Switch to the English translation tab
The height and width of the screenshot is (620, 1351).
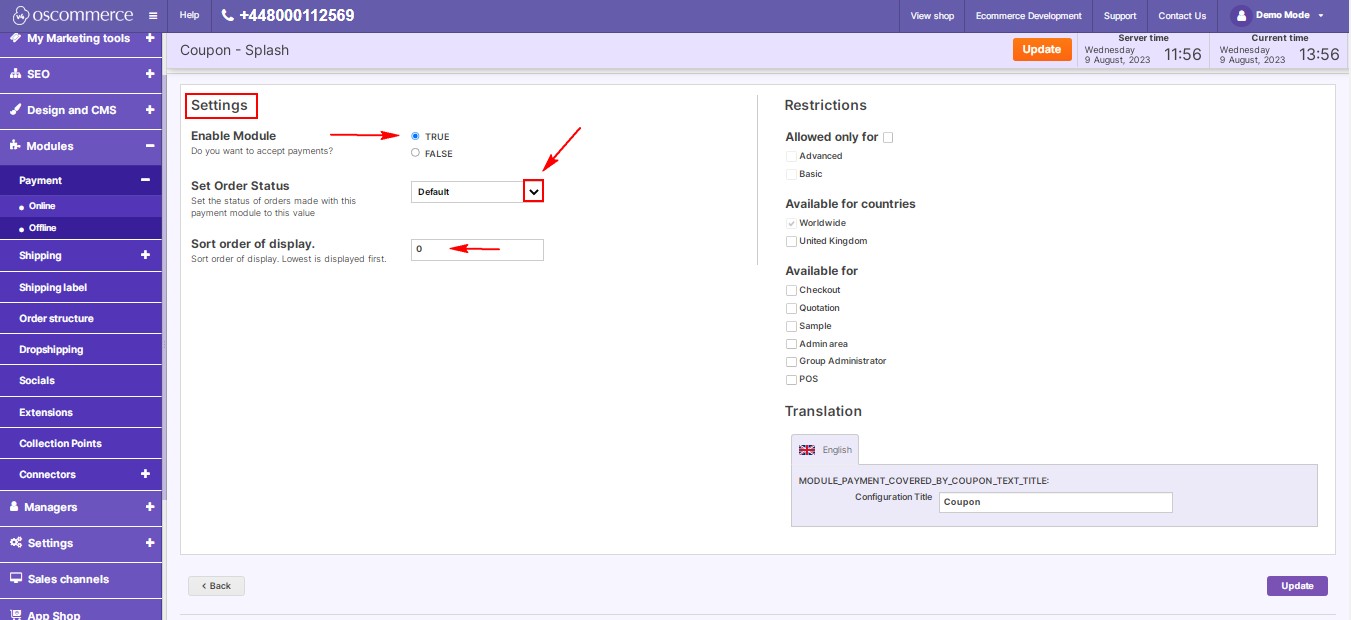[x=825, y=450]
